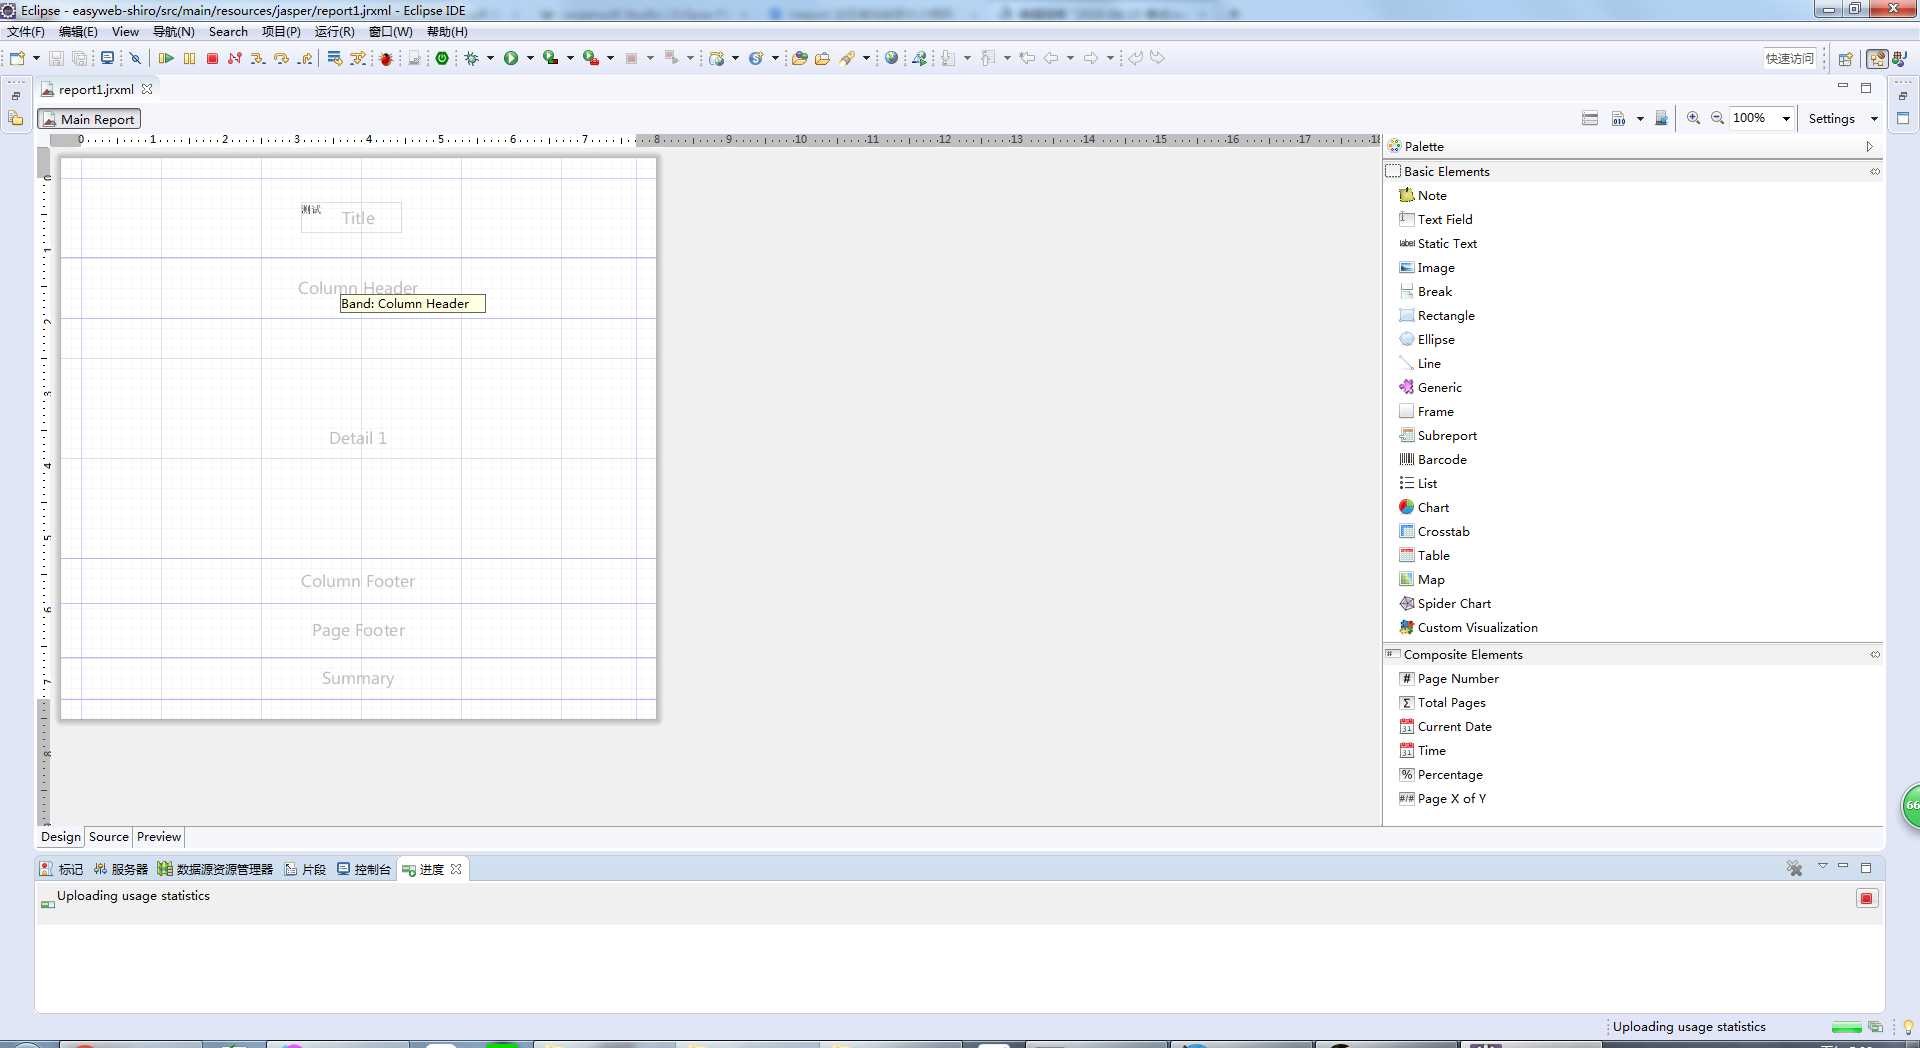This screenshot has width=1920, height=1048.
Task: Launch Run with the green play circle
Action: pyautogui.click(x=511, y=58)
